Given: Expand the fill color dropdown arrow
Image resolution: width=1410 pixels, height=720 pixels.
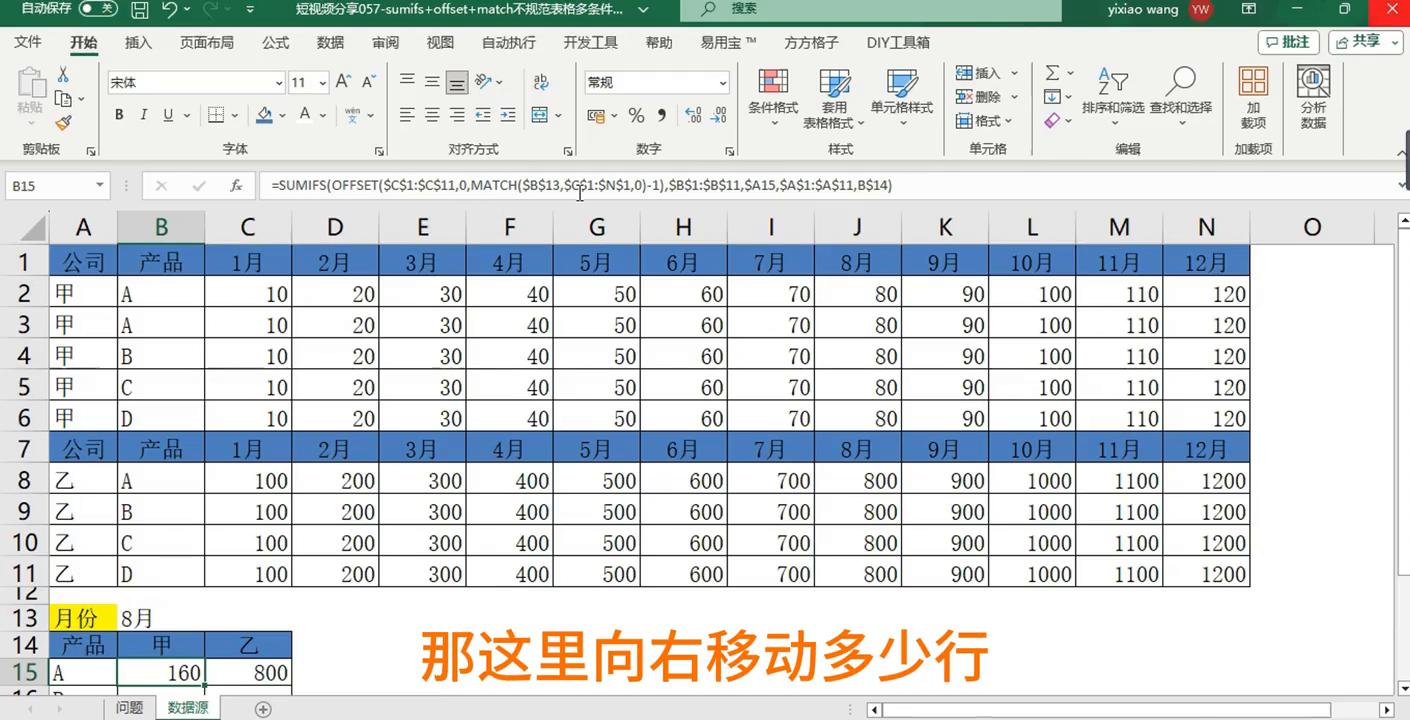Looking at the screenshot, I should (x=280, y=116).
